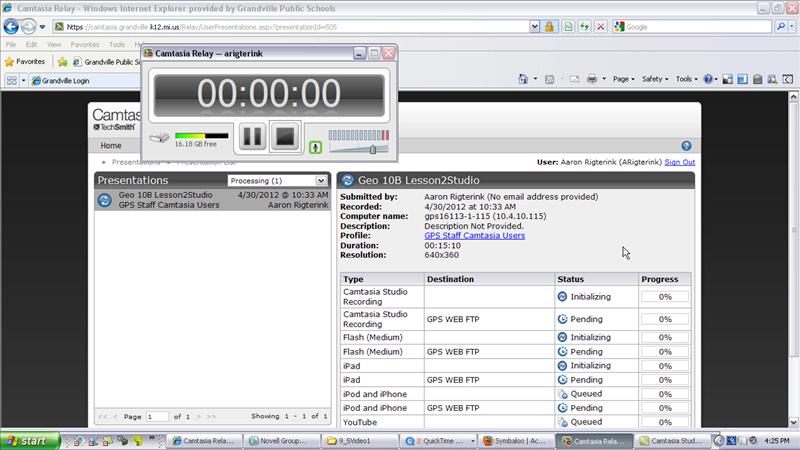Open the View menu
The width and height of the screenshot is (800, 450).
point(54,45)
